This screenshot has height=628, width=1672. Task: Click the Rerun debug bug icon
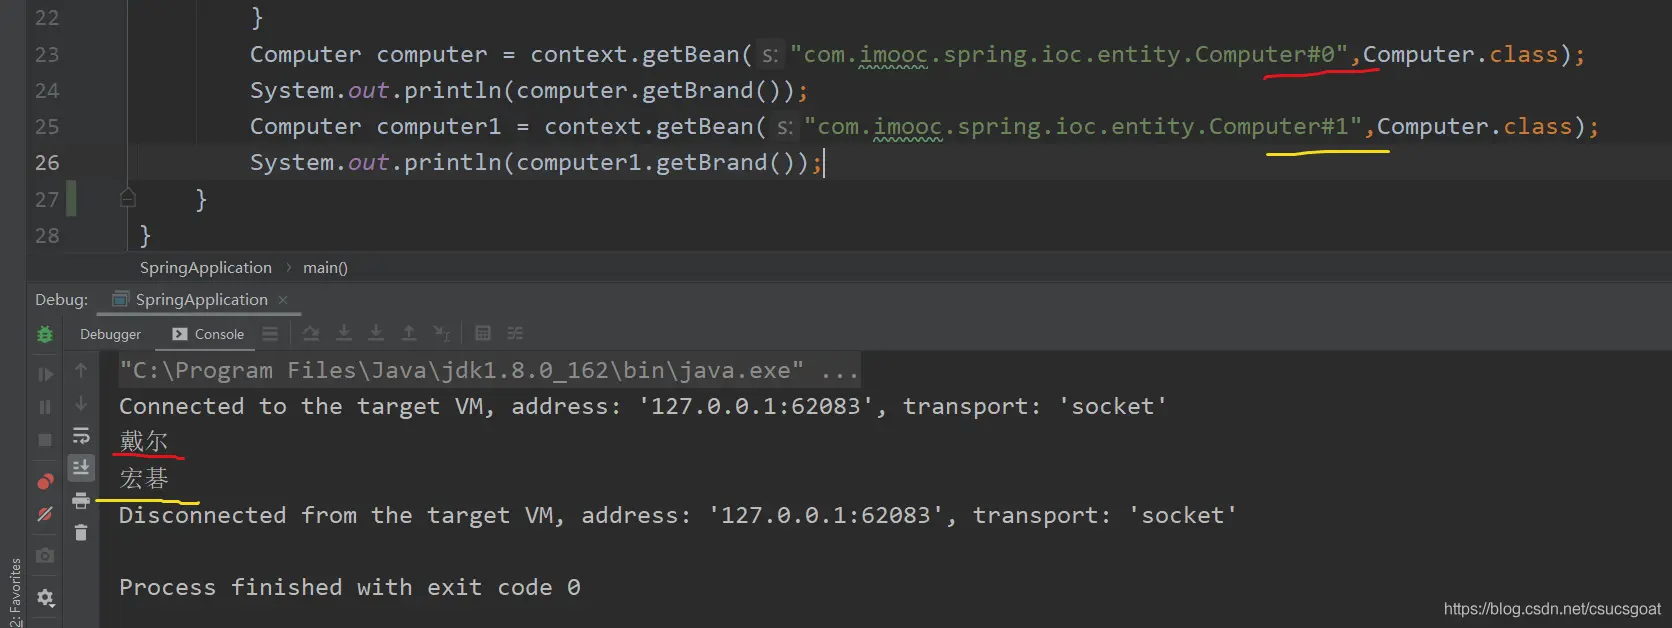45,335
